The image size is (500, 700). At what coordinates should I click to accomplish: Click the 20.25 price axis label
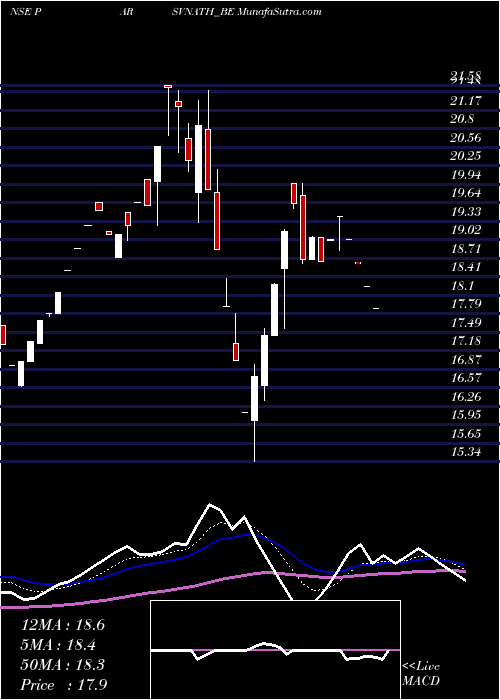(x=466, y=157)
